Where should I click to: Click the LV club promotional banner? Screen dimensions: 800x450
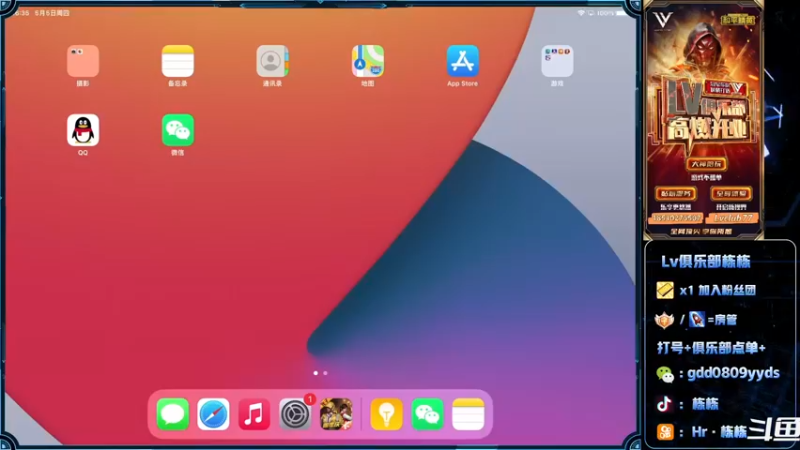[x=704, y=120]
